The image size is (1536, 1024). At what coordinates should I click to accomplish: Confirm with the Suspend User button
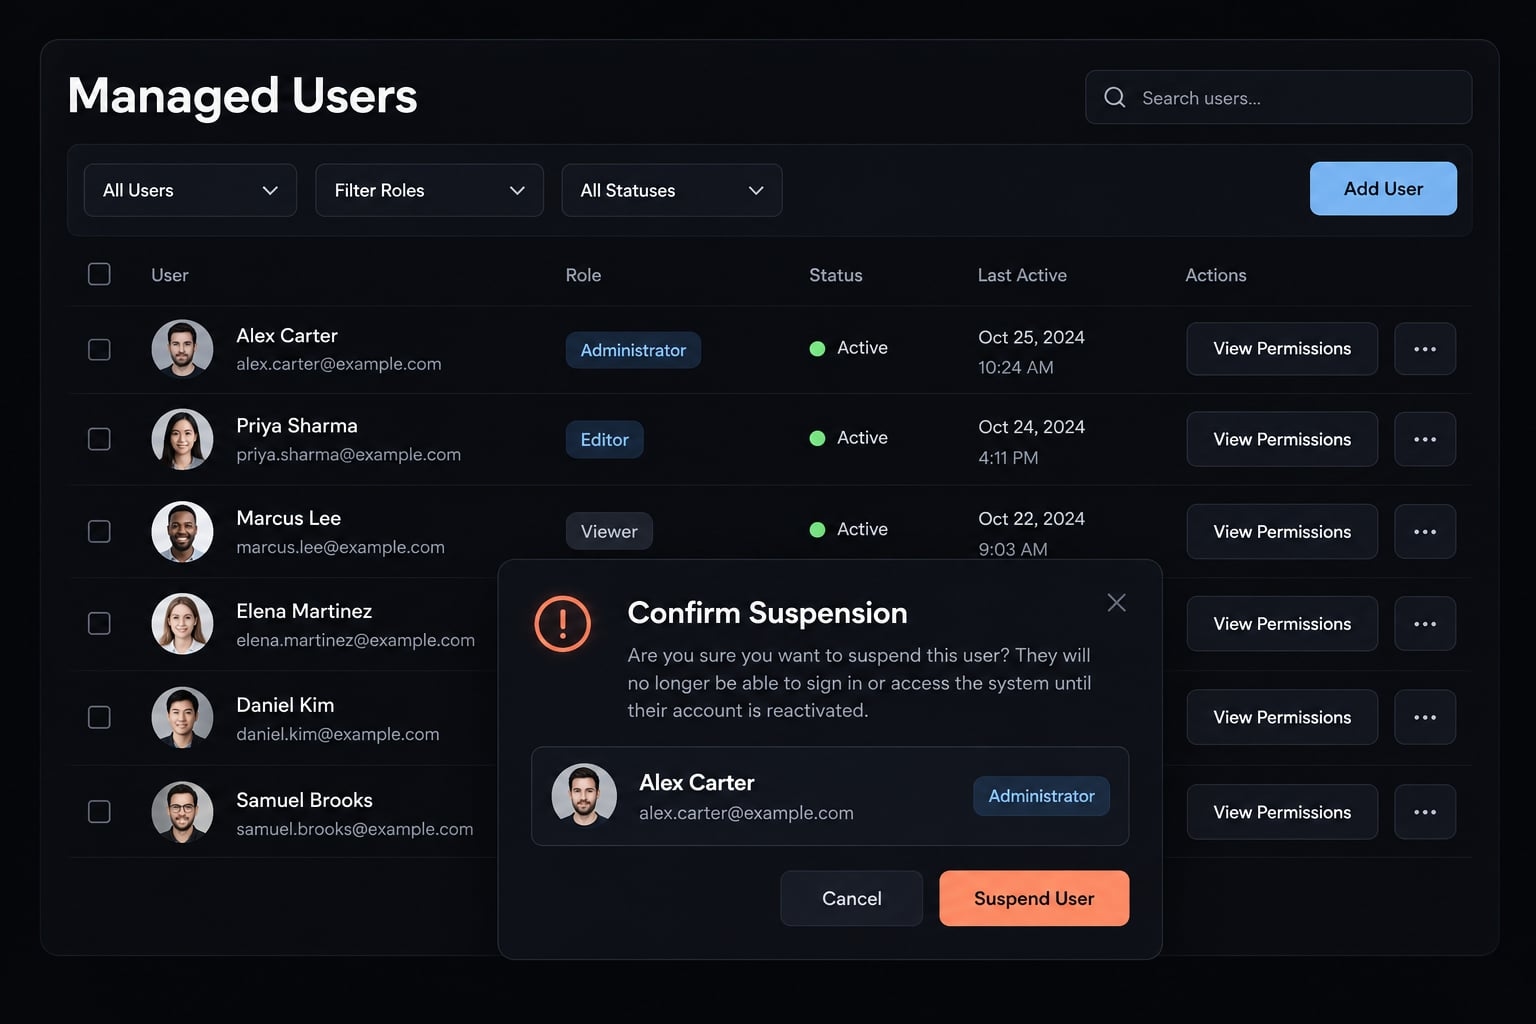1034,898
